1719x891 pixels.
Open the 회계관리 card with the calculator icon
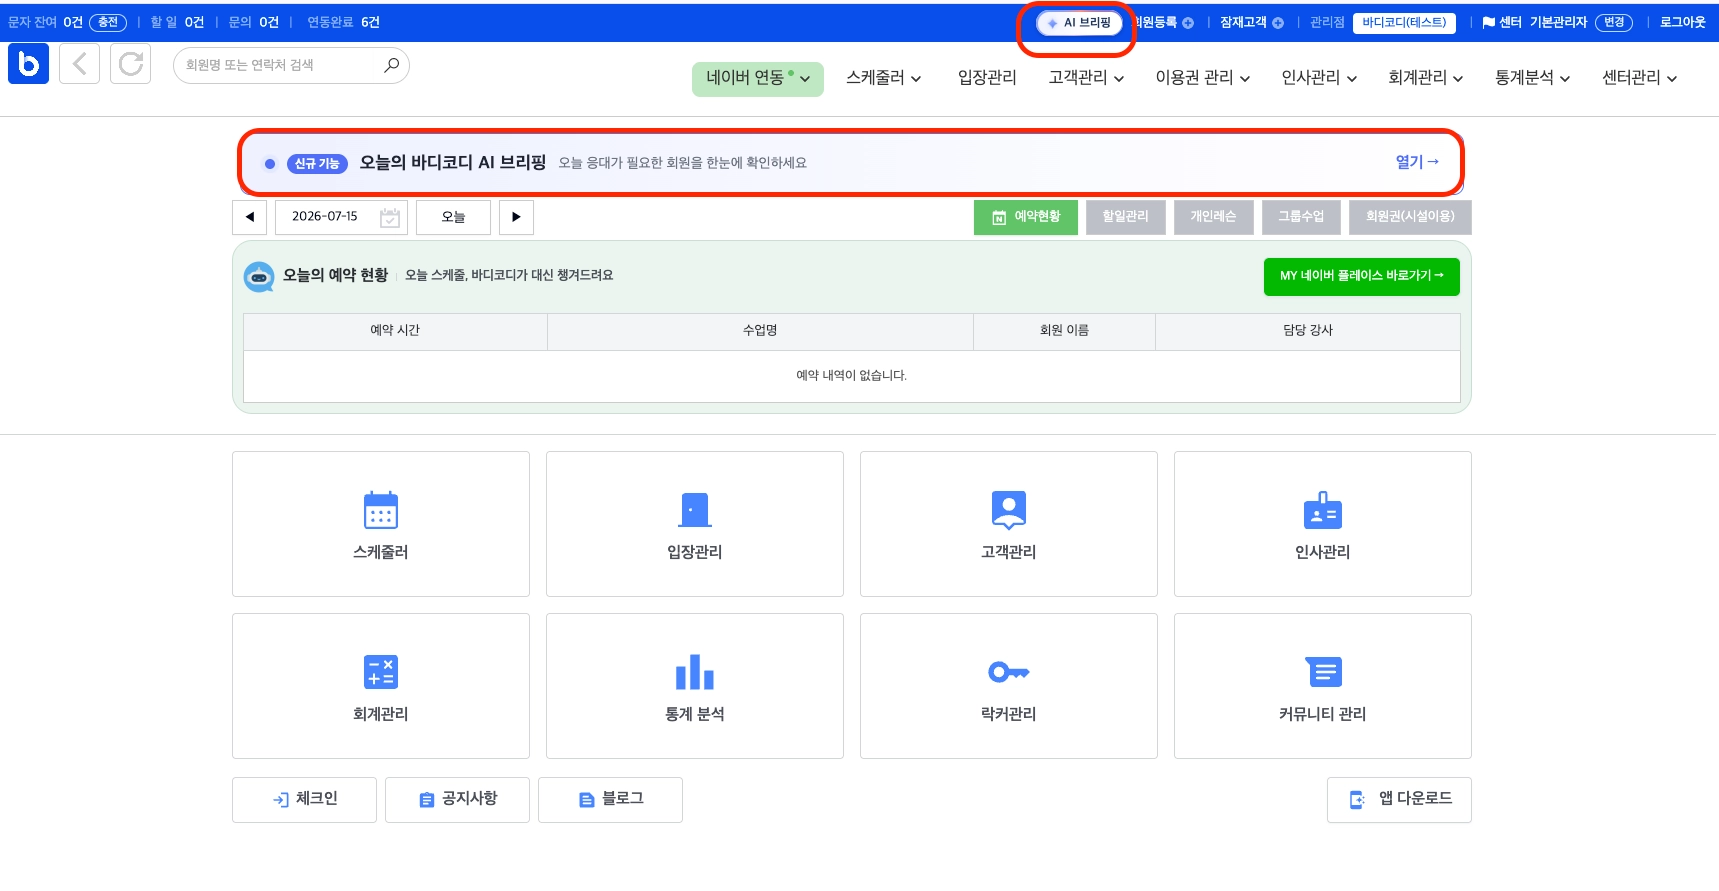click(381, 686)
